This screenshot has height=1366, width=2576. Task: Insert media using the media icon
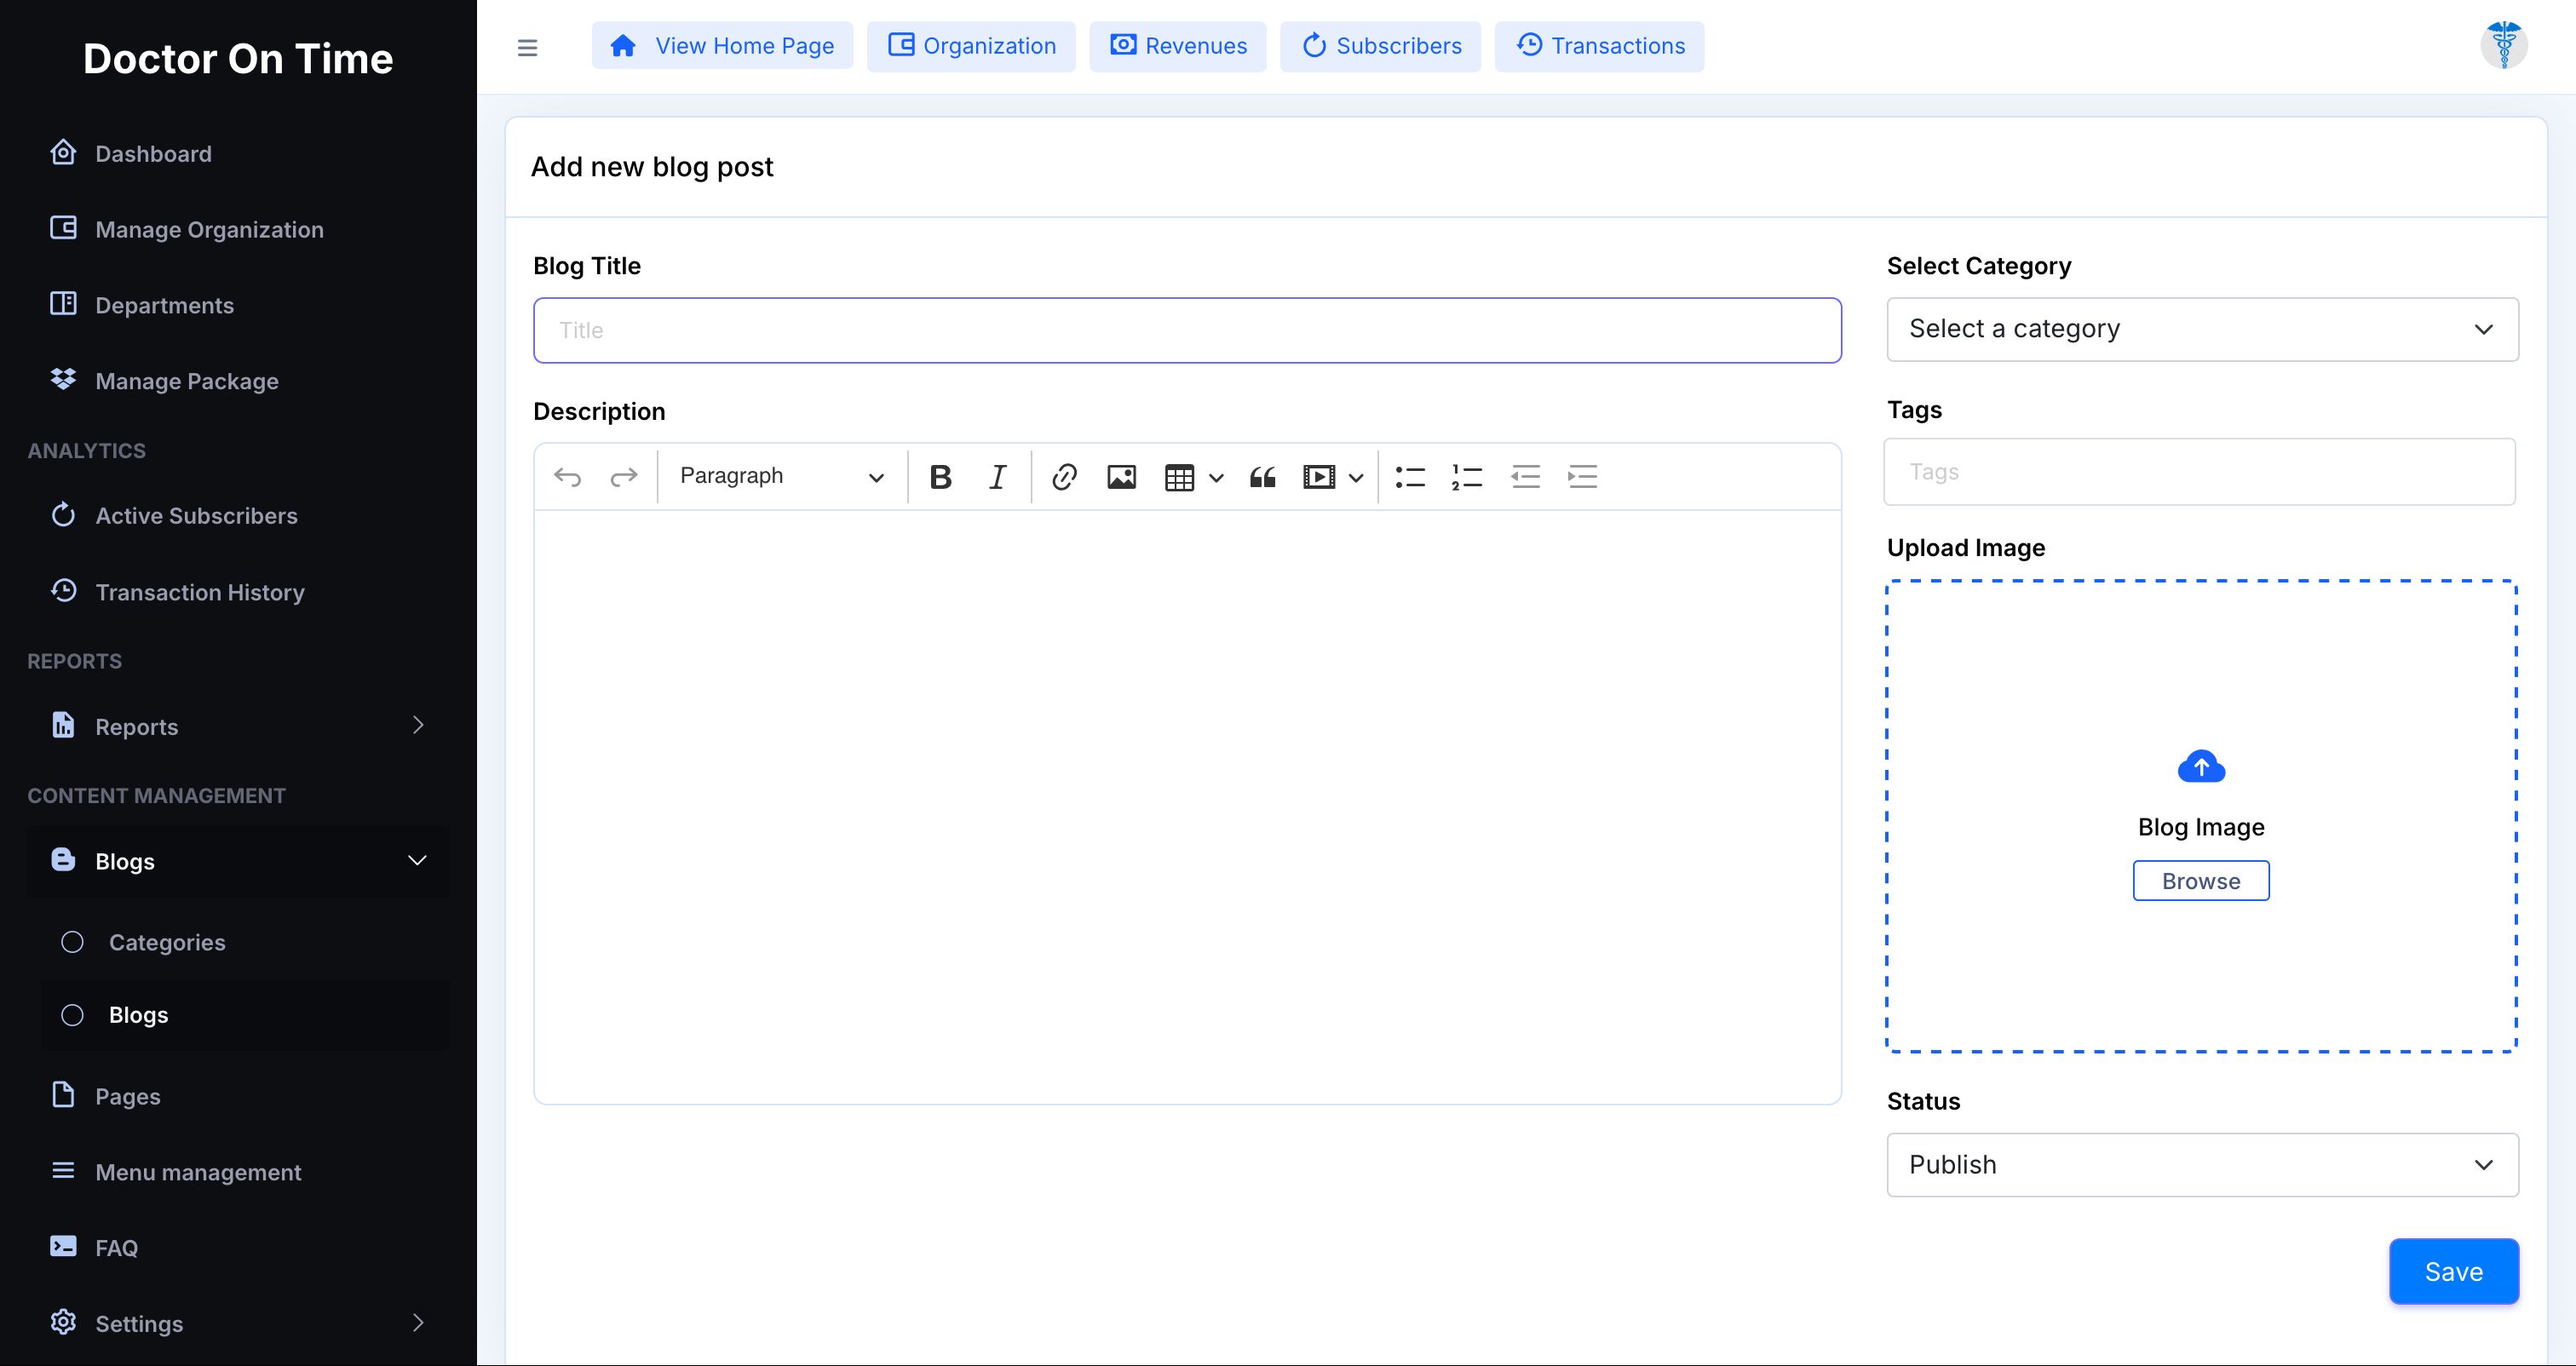click(1319, 477)
